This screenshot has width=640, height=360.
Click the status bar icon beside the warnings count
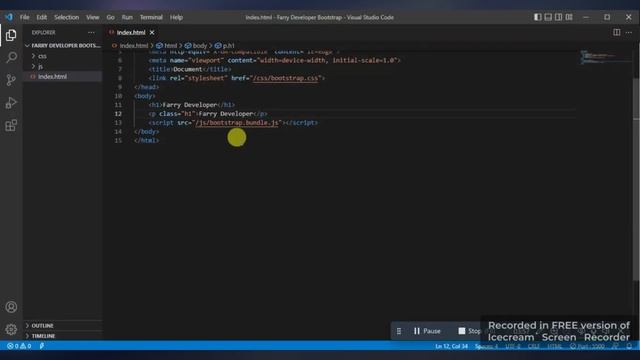(42, 346)
